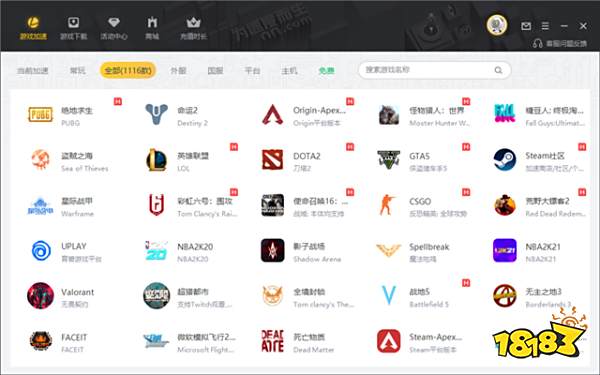Screen dimensions: 600x375
Task: Select the Steam-Apex red square icon
Action: [389, 341]
